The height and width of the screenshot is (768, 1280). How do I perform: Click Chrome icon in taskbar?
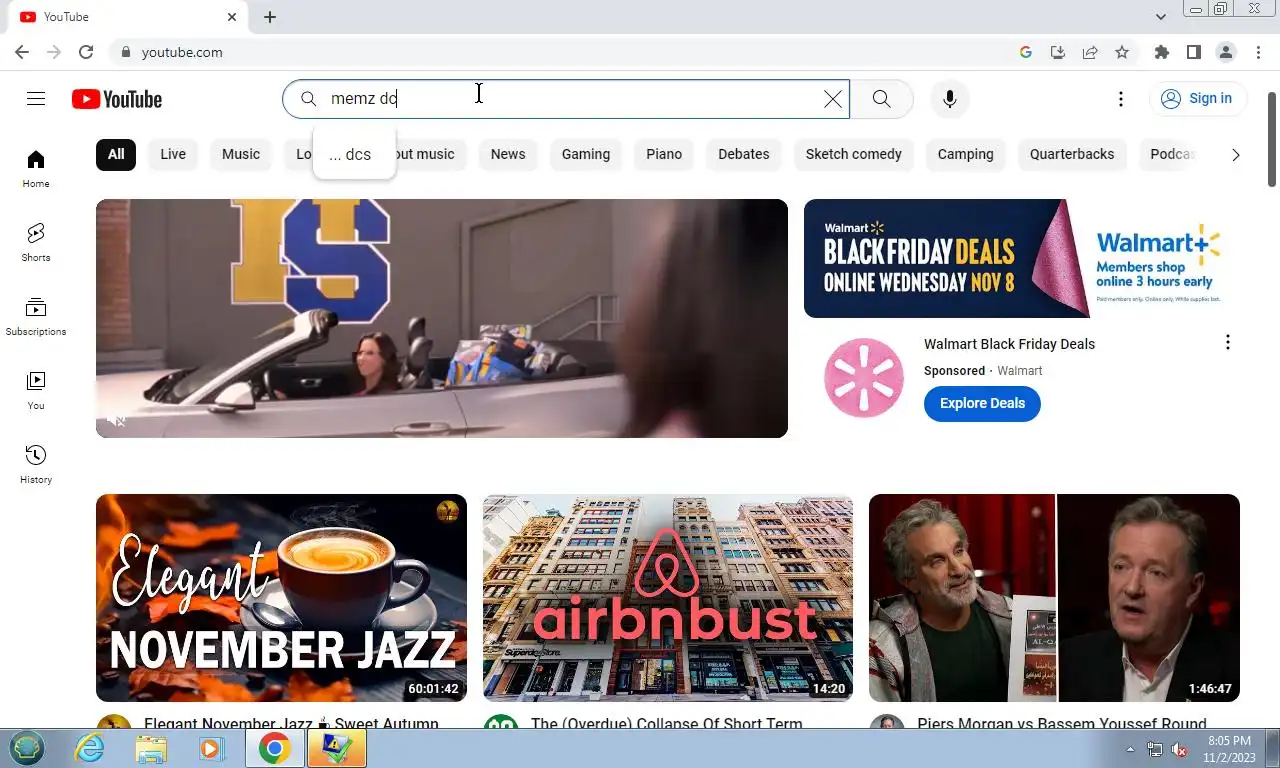[x=275, y=748]
